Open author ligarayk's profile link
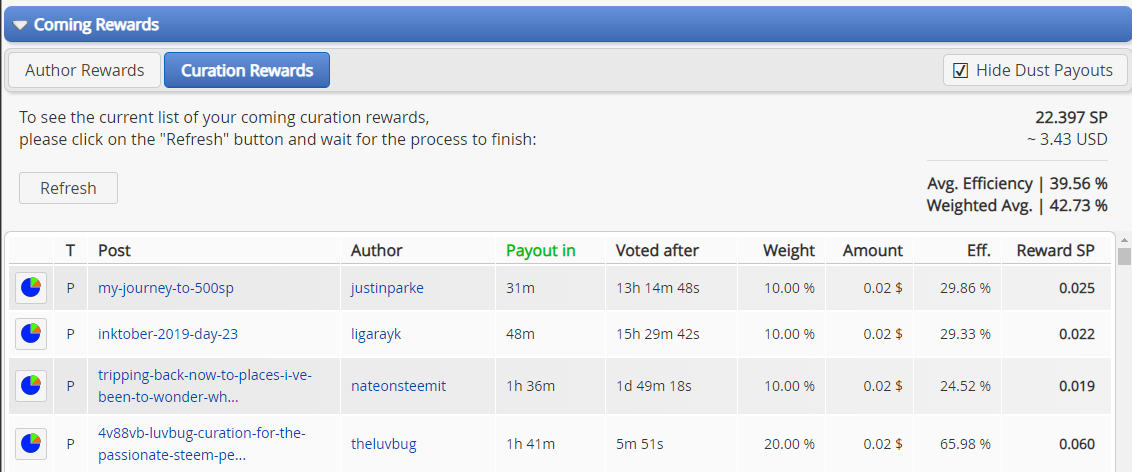The width and height of the screenshot is (1132, 472). coord(376,334)
